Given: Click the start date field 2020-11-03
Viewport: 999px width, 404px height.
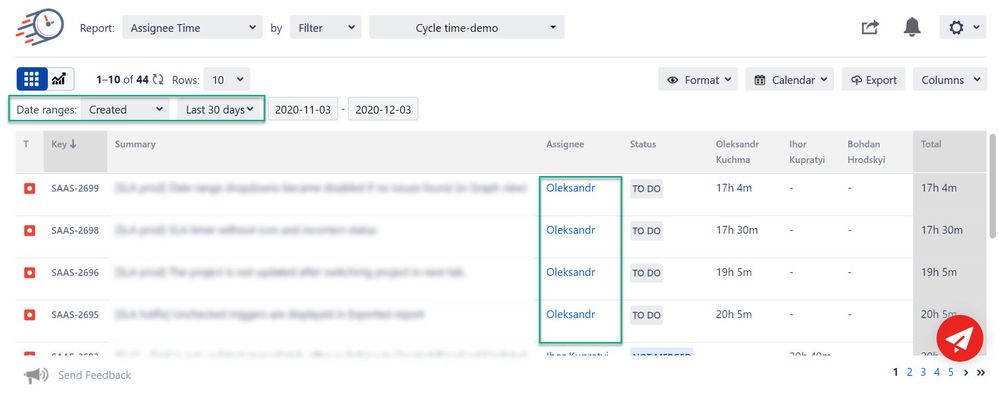Looking at the screenshot, I should pos(303,110).
